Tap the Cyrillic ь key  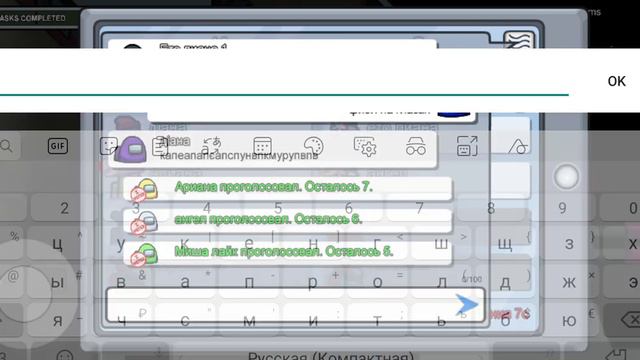tap(441, 321)
